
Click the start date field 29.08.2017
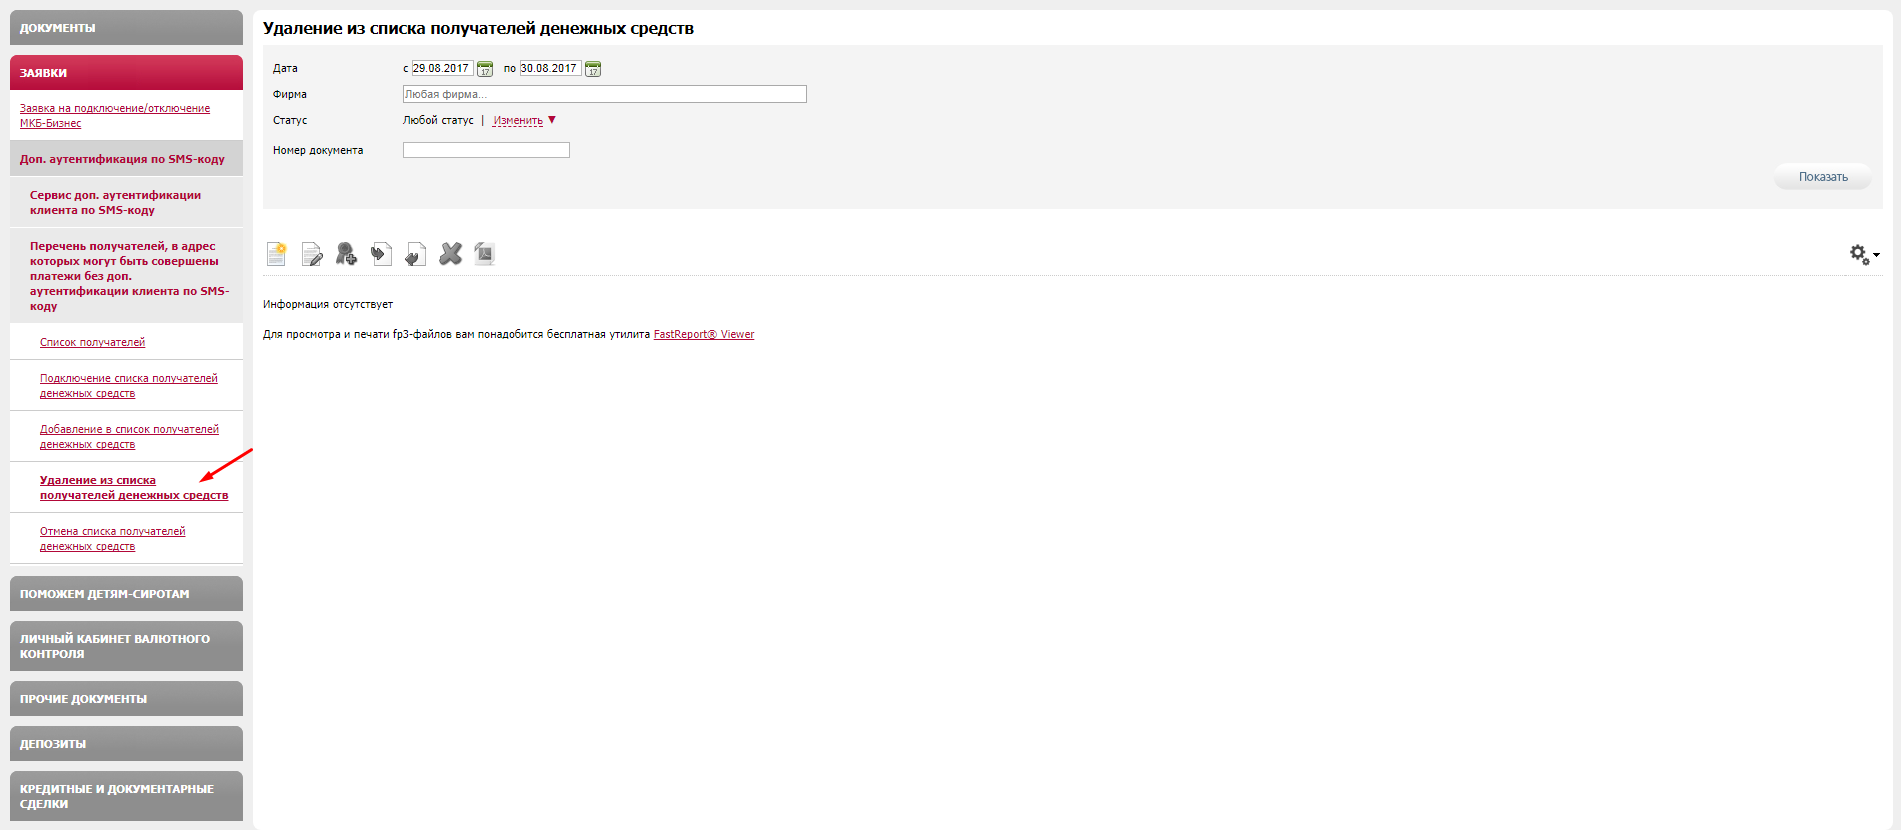click(x=442, y=68)
